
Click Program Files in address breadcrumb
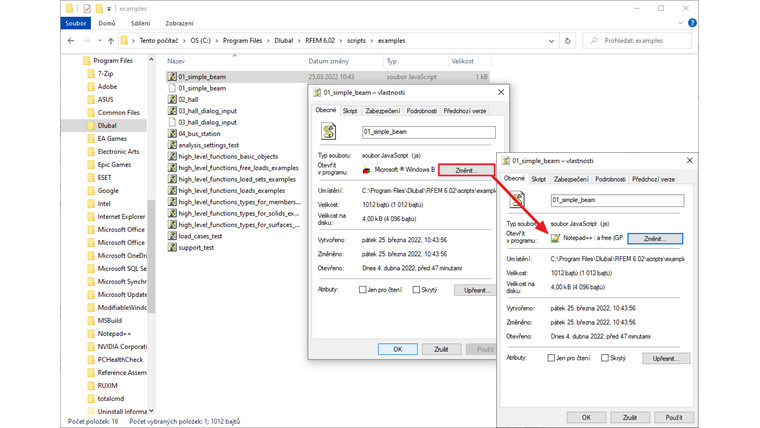click(242, 41)
